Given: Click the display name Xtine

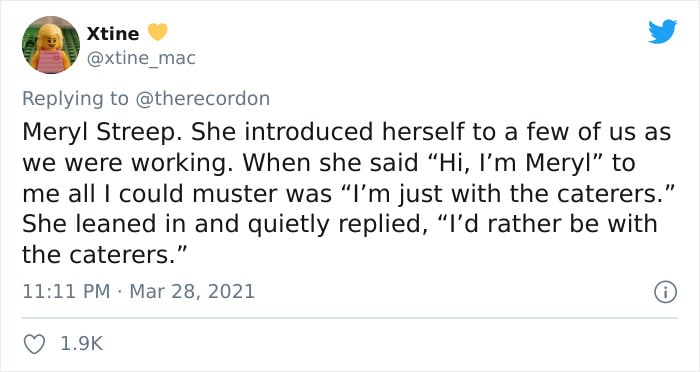Looking at the screenshot, I should pyautogui.click(x=113, y=33).
